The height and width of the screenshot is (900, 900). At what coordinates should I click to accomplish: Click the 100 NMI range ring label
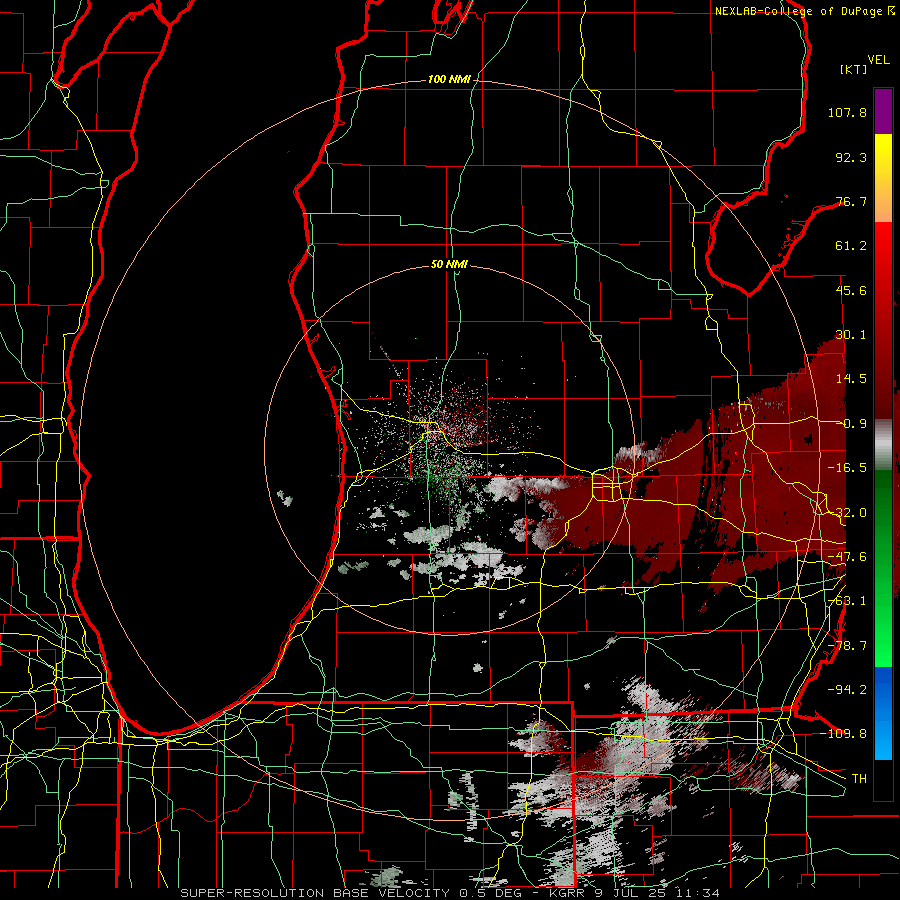point(449,79)
